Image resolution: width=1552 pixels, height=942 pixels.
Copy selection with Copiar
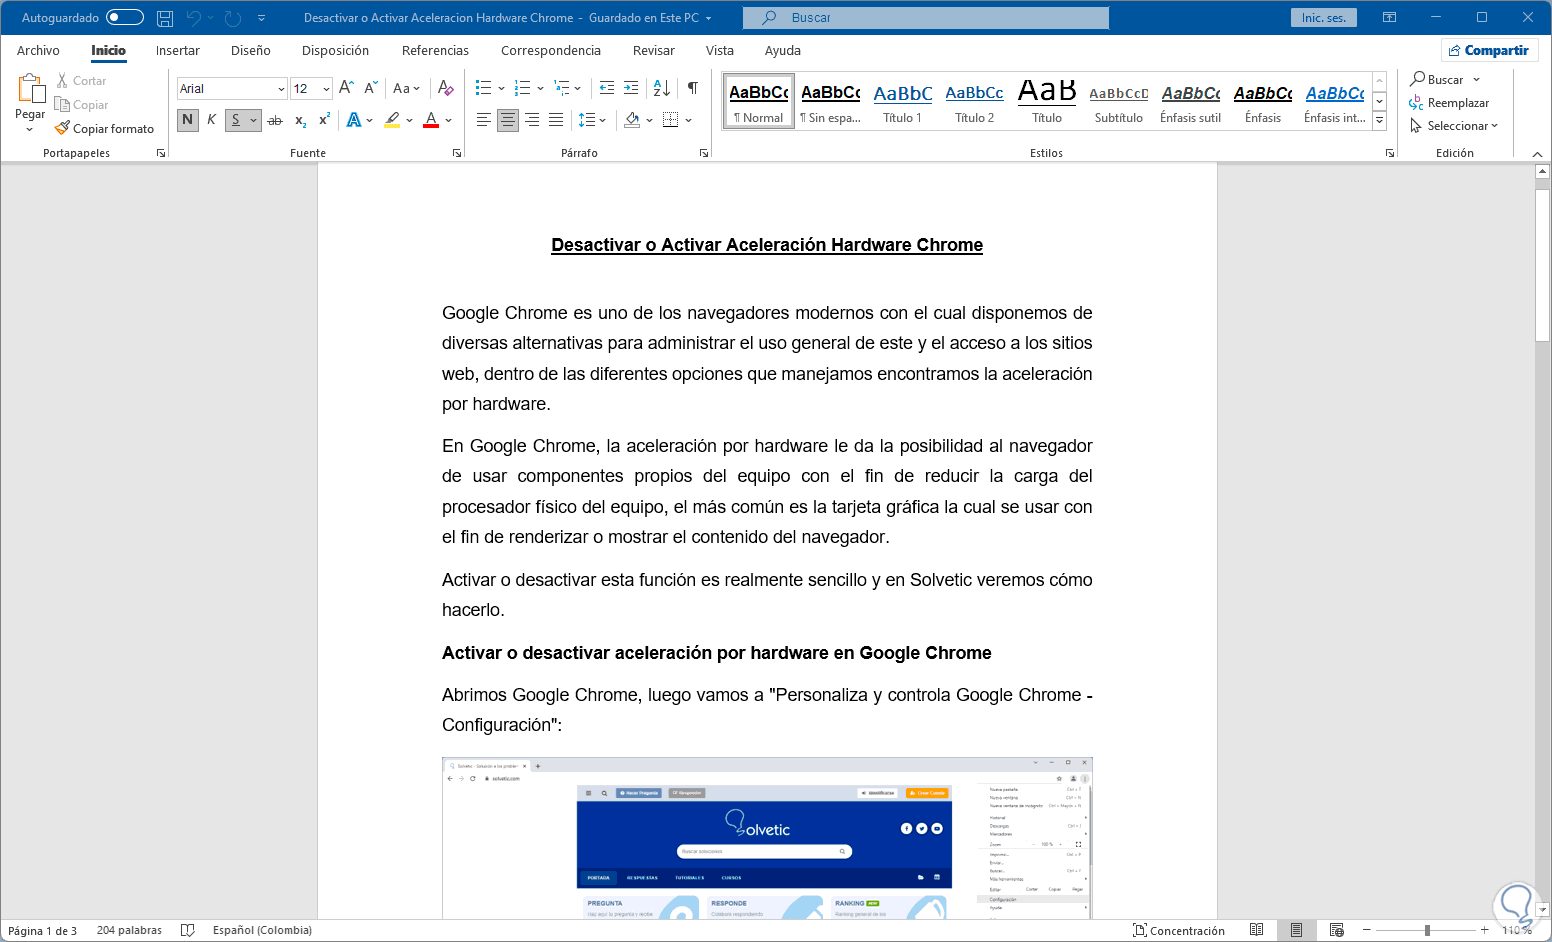click(x=81, y=105)
